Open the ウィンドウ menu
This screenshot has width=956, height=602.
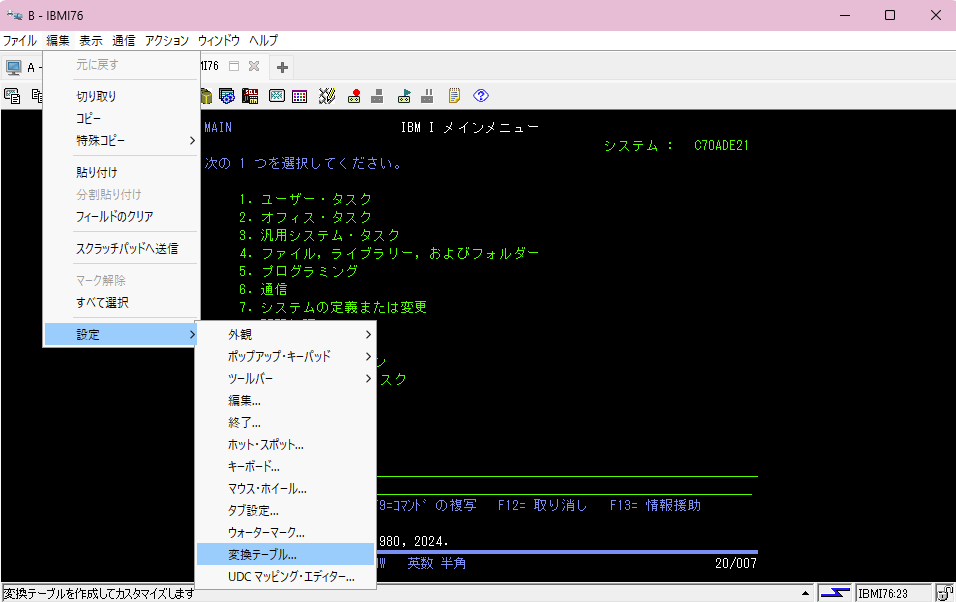click(219, 40)
